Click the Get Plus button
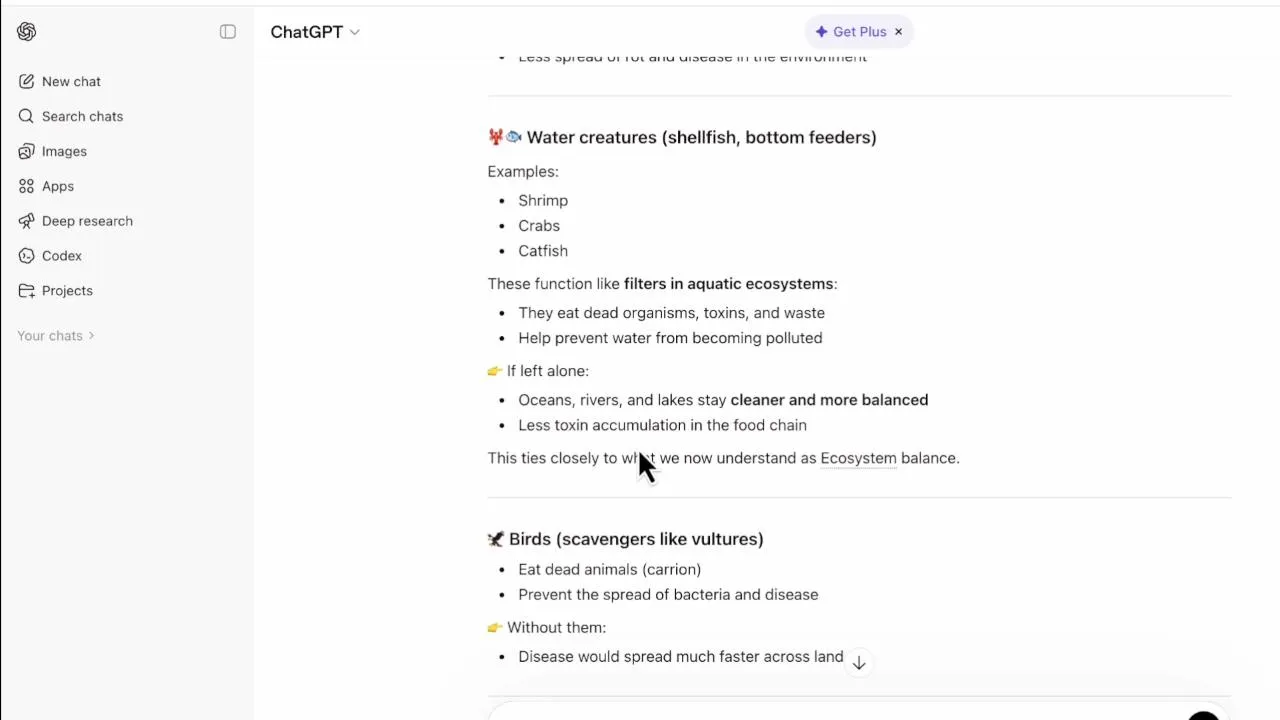Screen dimensions: 1280x720 tap(850, 32)
